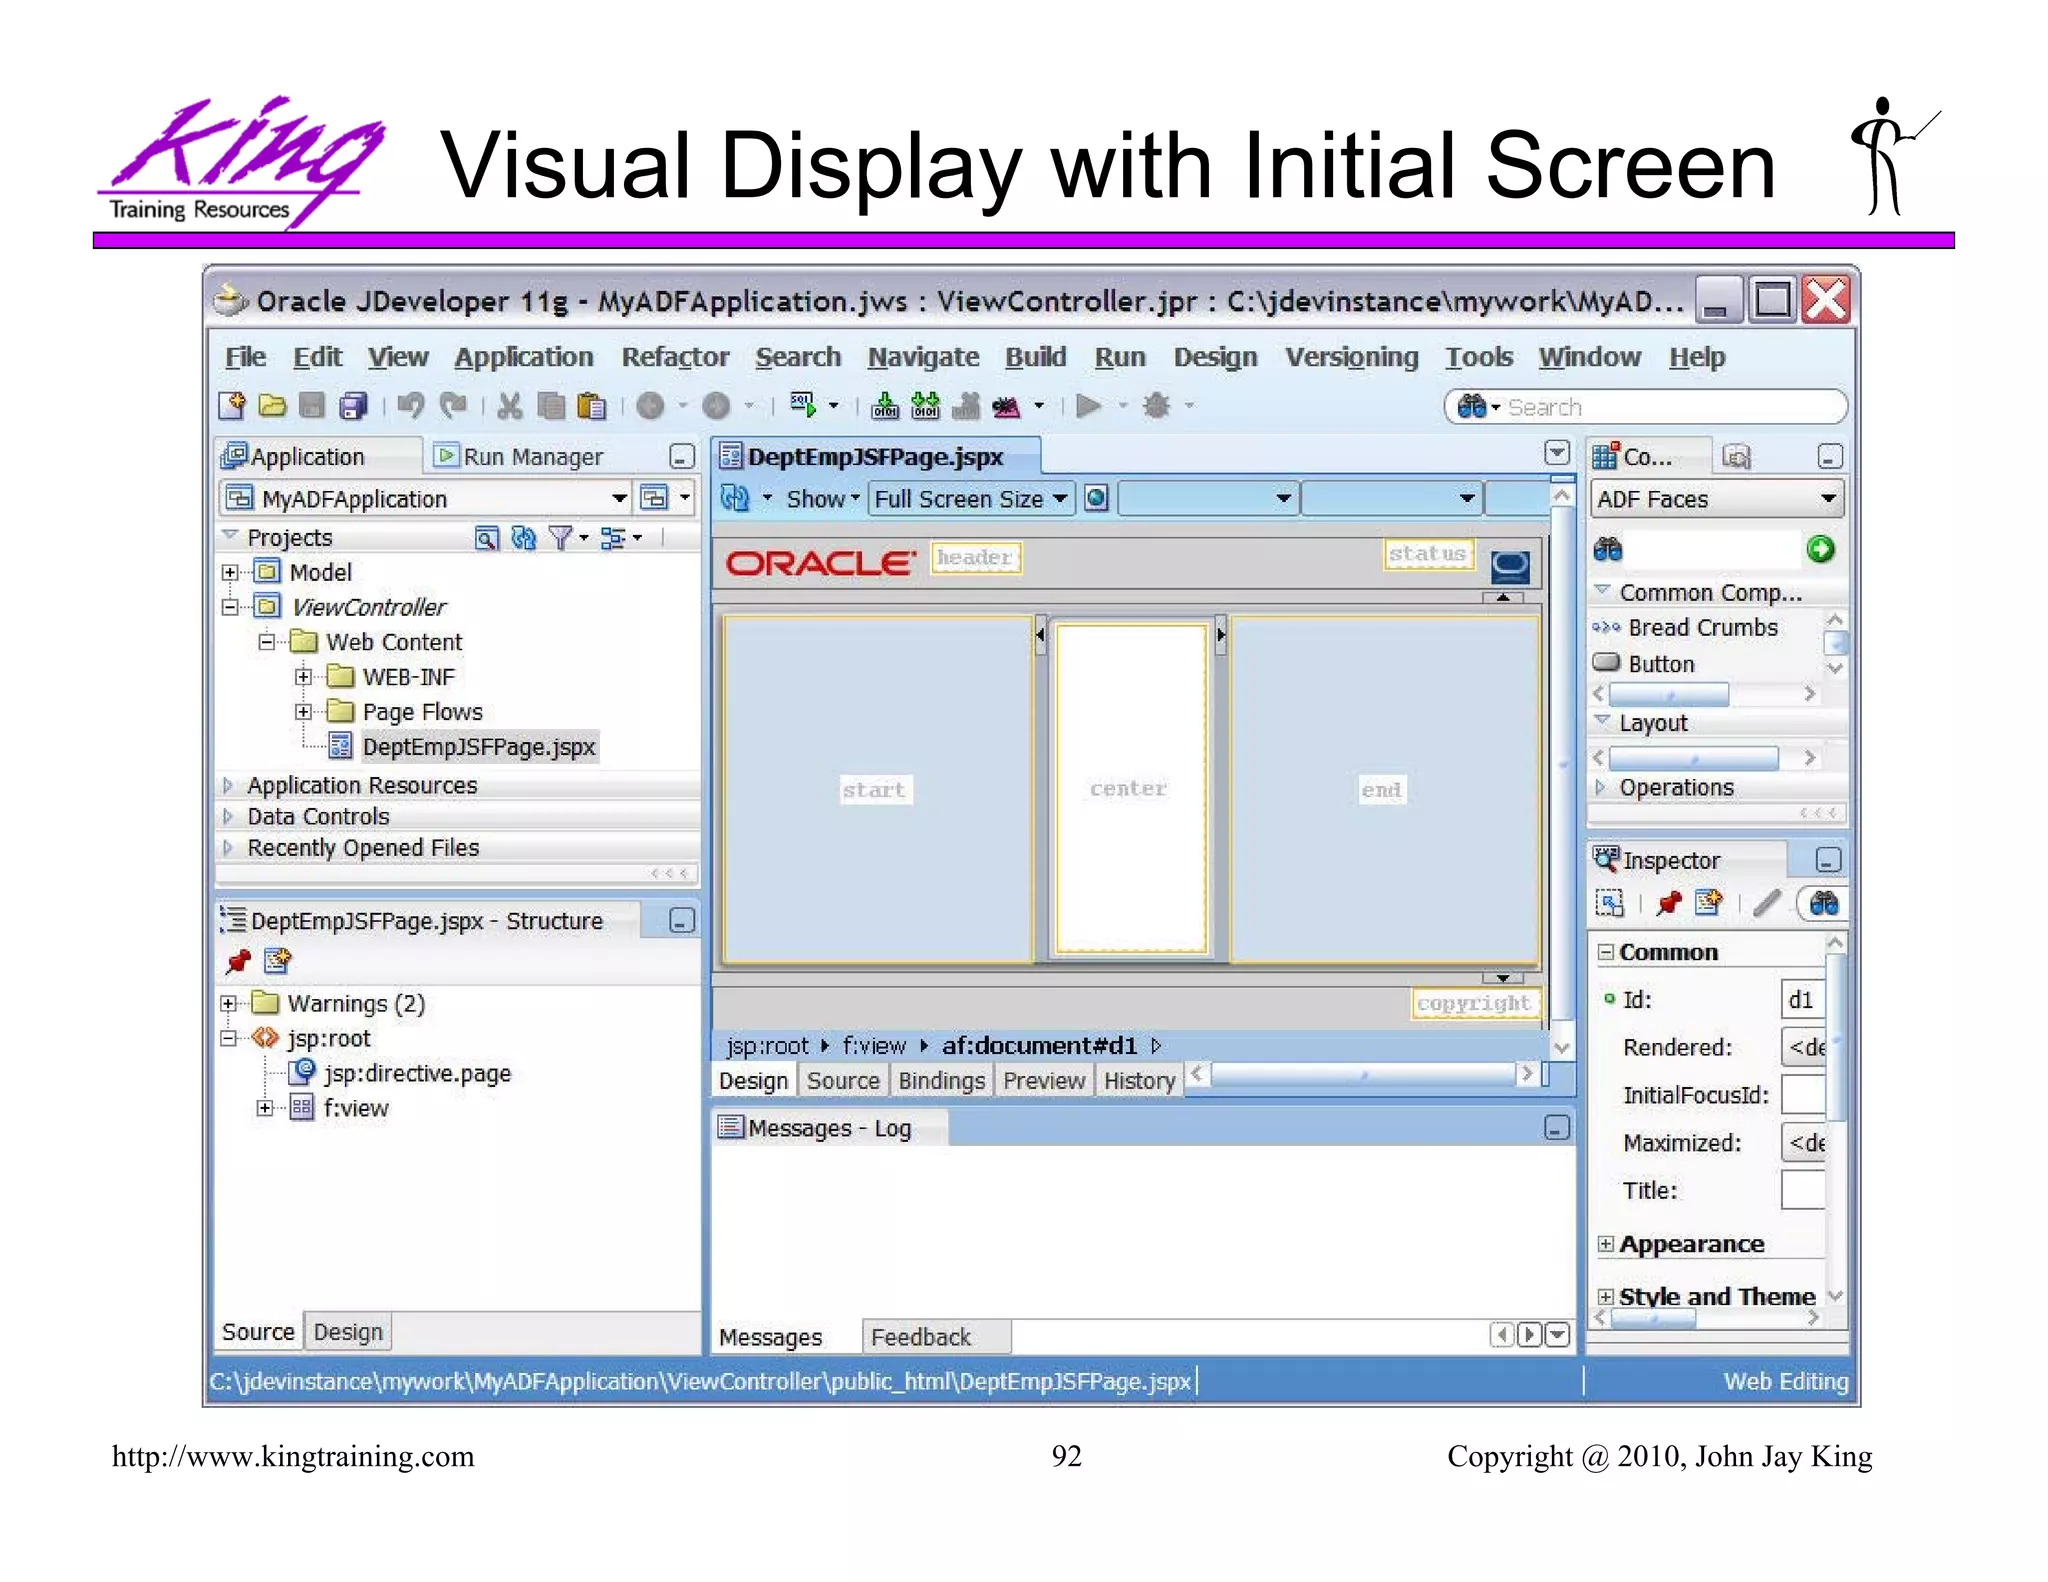The width and height of the screenshot is (2048, 1582).
Task: Click the Paste clipboard icon
Action: coord(592,405)
